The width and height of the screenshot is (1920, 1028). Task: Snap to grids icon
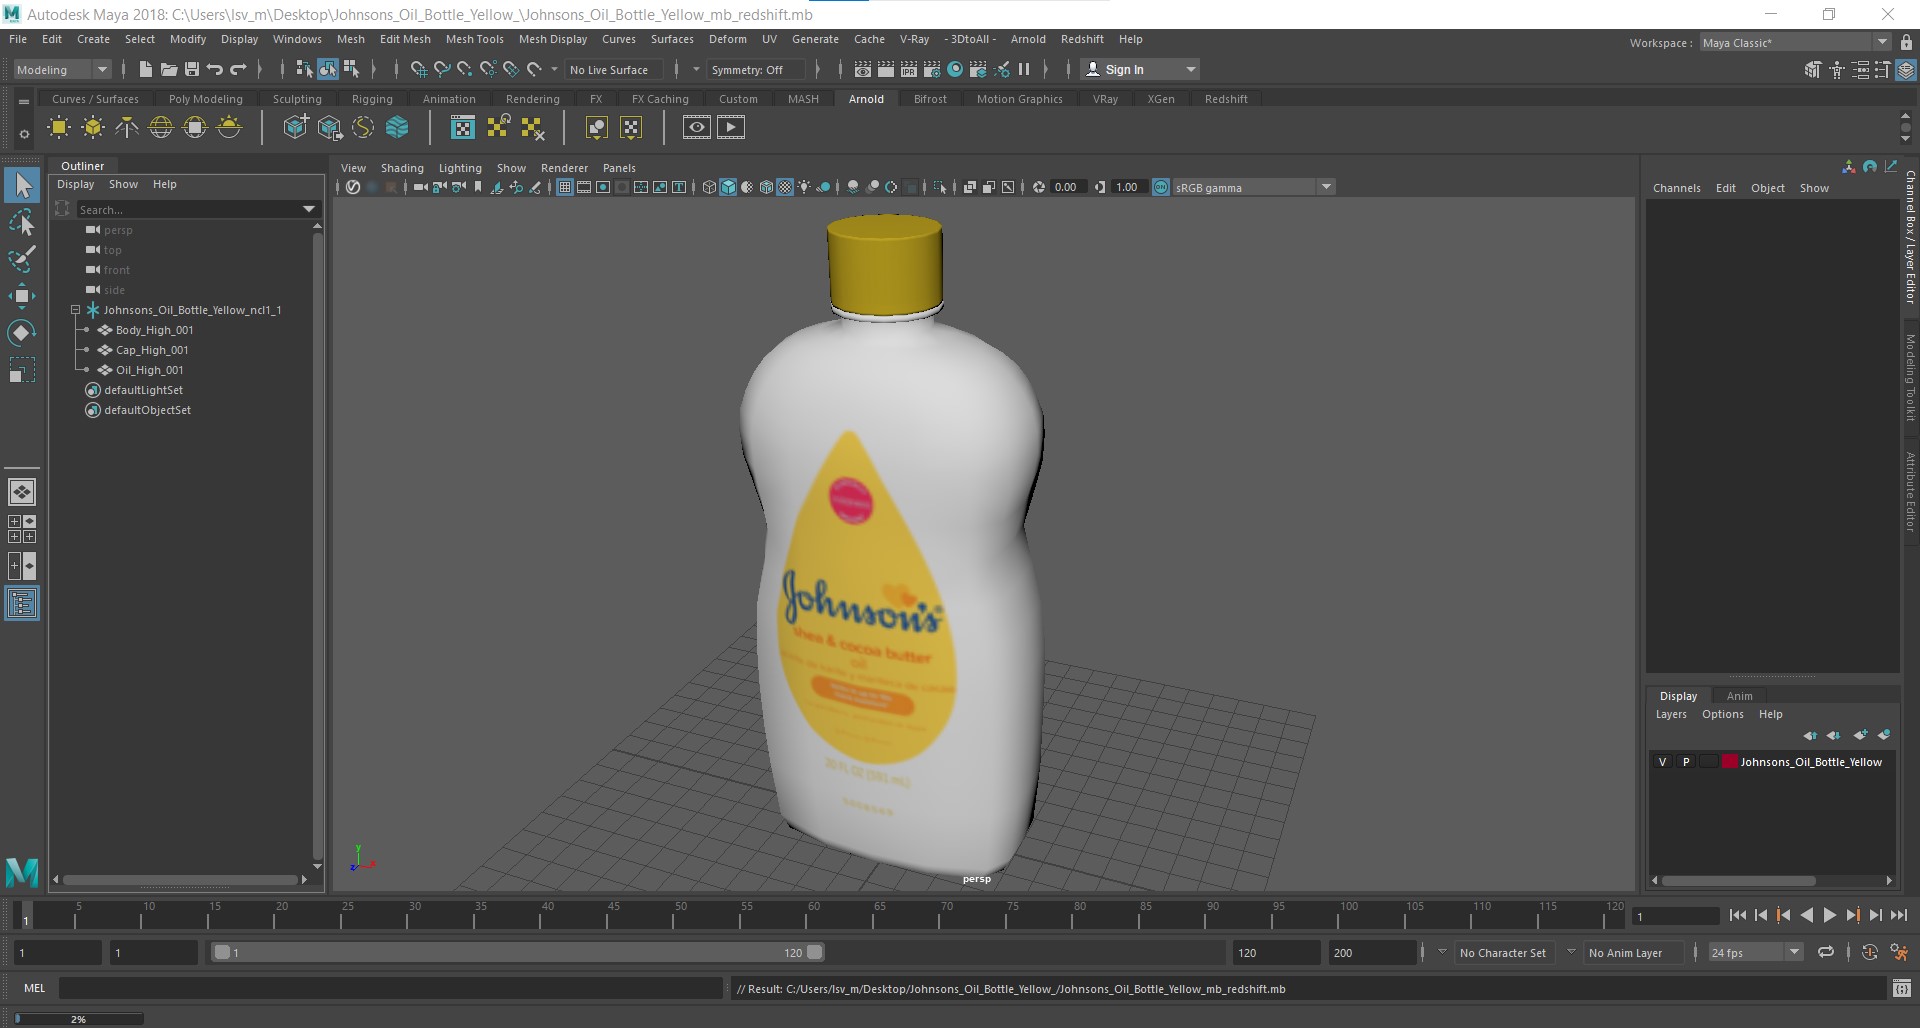[x=418, y=69]
